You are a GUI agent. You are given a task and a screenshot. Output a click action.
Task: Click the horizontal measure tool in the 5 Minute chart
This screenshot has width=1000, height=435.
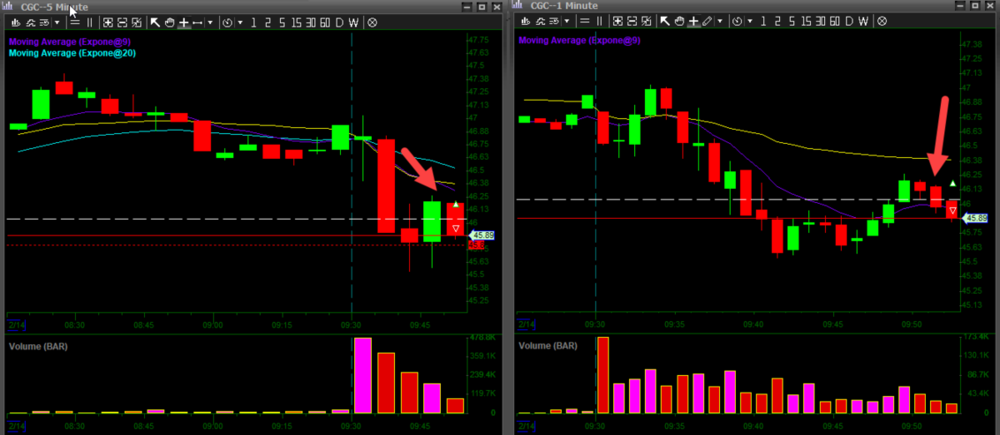pyautogui.click(x=198, y=22)
